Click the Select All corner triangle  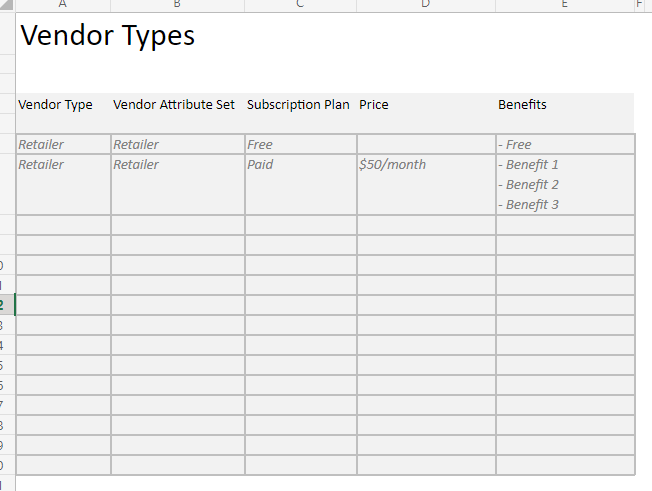coord(7,5)
